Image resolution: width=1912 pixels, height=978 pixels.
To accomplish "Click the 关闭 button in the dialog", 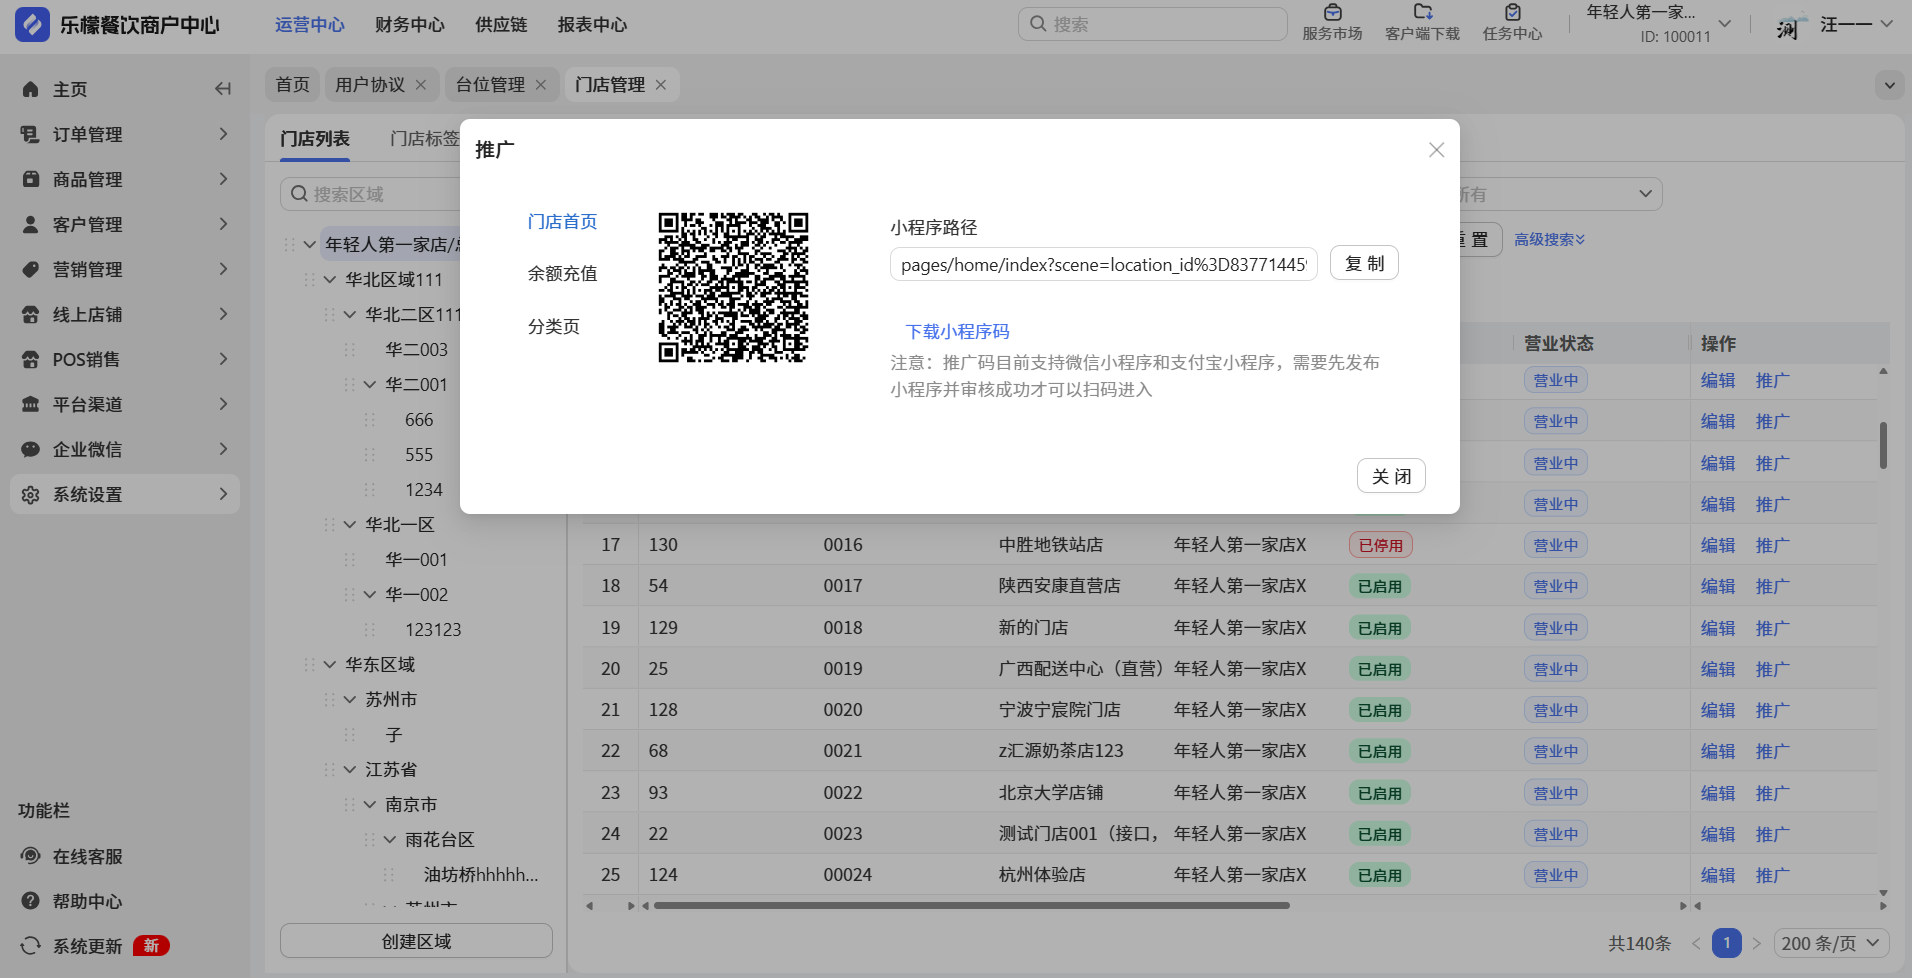I will (1391, 476).
